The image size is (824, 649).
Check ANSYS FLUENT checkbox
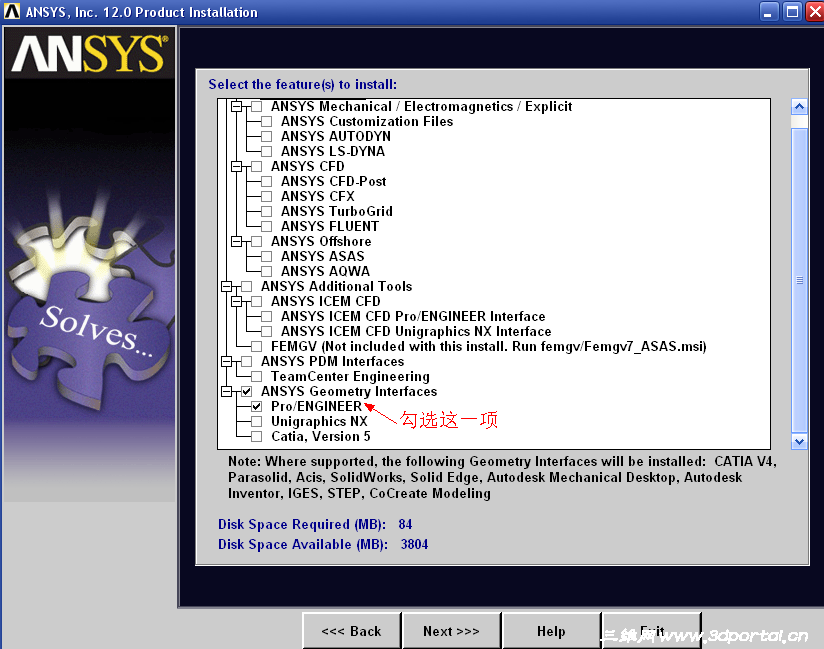pyautogui.click(x=266, y=226)
